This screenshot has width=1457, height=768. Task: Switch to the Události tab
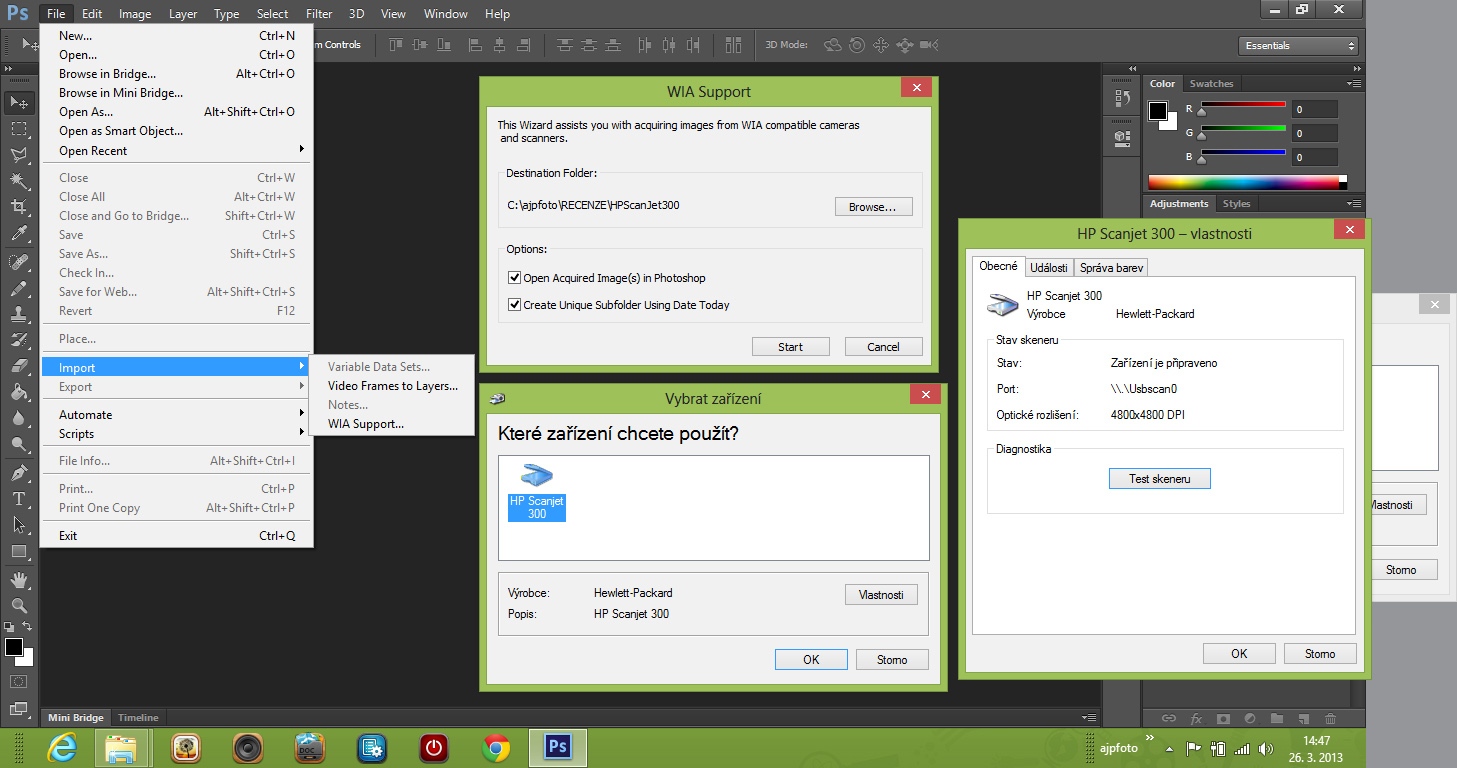tap(1049, 267)
